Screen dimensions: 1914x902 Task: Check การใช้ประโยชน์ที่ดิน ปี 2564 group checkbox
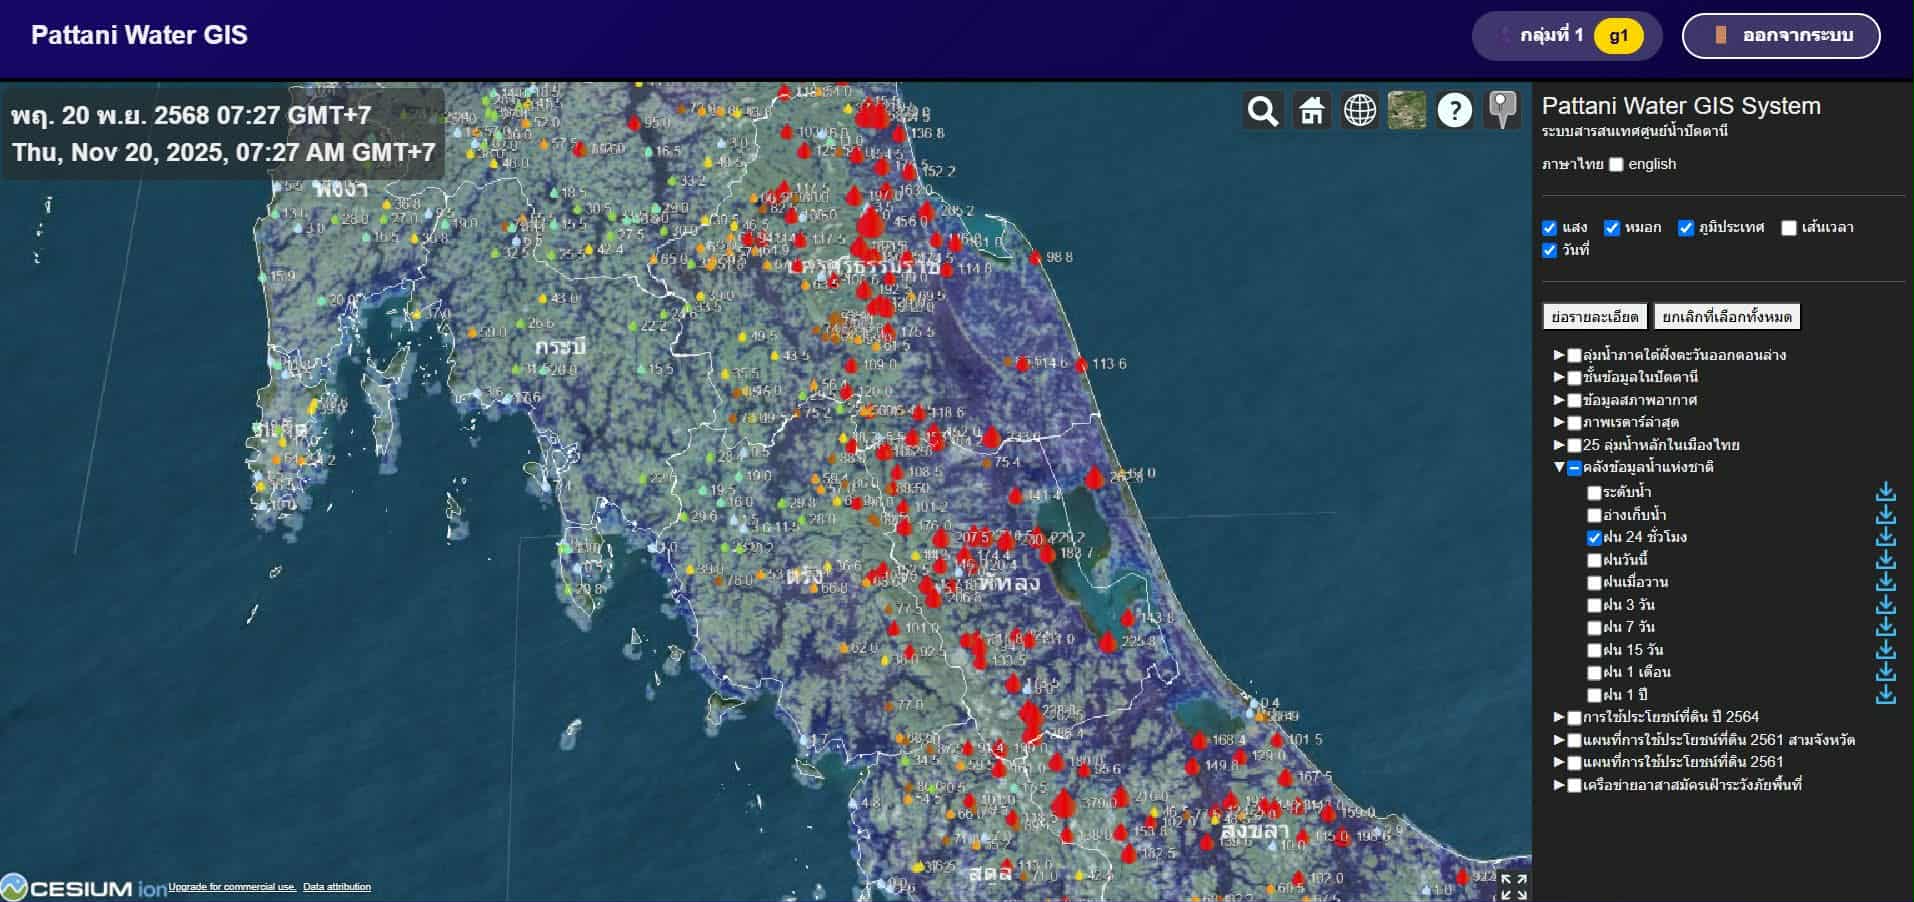(x=1574, y=717)
